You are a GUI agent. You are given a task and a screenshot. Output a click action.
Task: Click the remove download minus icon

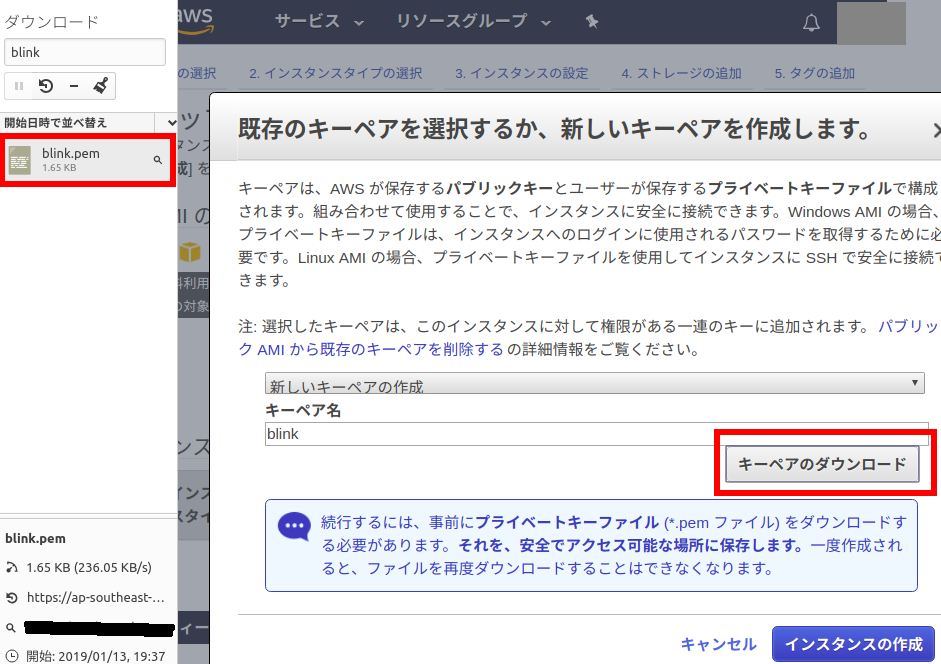coord(74,86)
